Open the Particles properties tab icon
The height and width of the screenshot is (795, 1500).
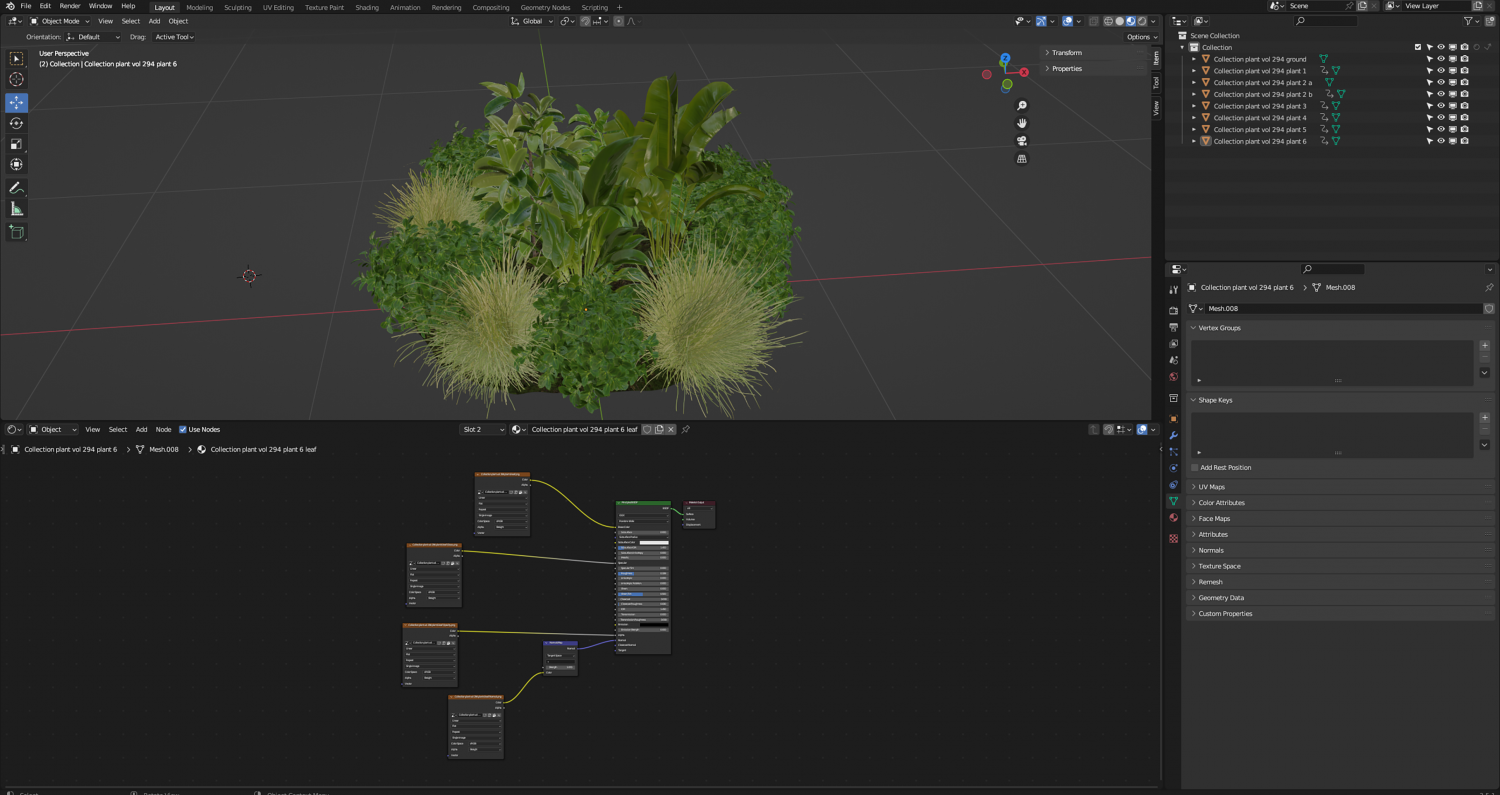[x=1174, y=452]
